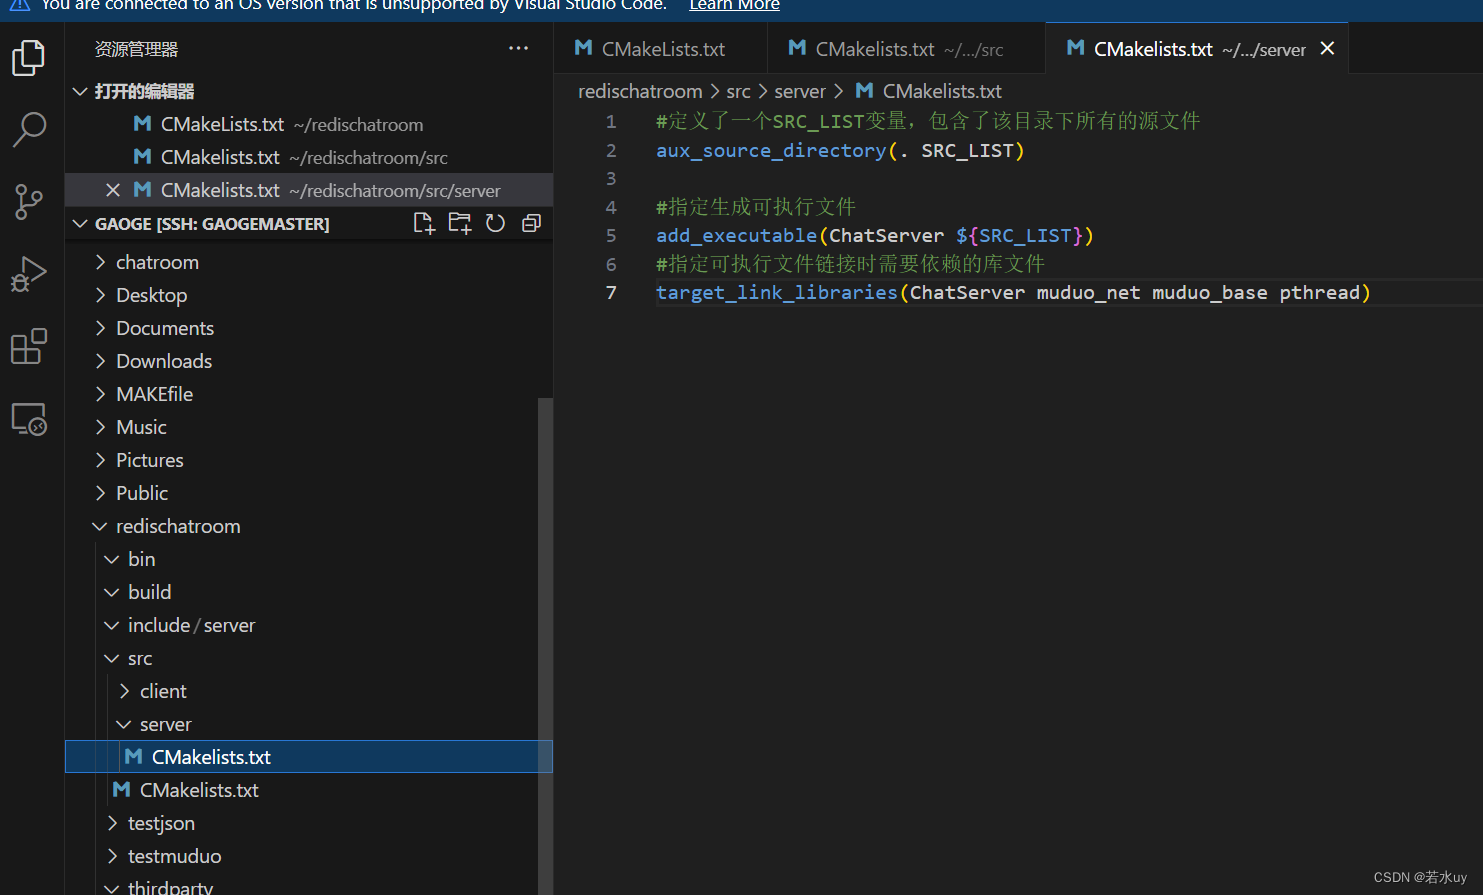Close the active server CMakelists.txt tab
Screen dimensions: 1483x895
1327,48
